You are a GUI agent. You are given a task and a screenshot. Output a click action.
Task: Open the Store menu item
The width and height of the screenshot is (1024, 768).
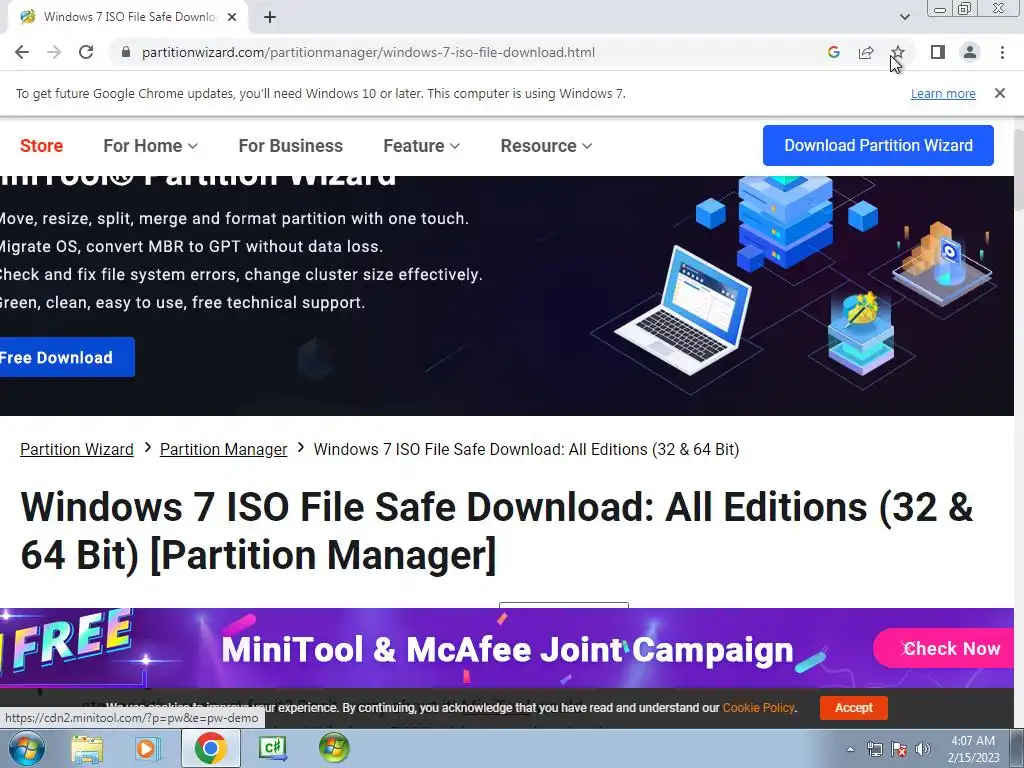[x=41, y=146]
